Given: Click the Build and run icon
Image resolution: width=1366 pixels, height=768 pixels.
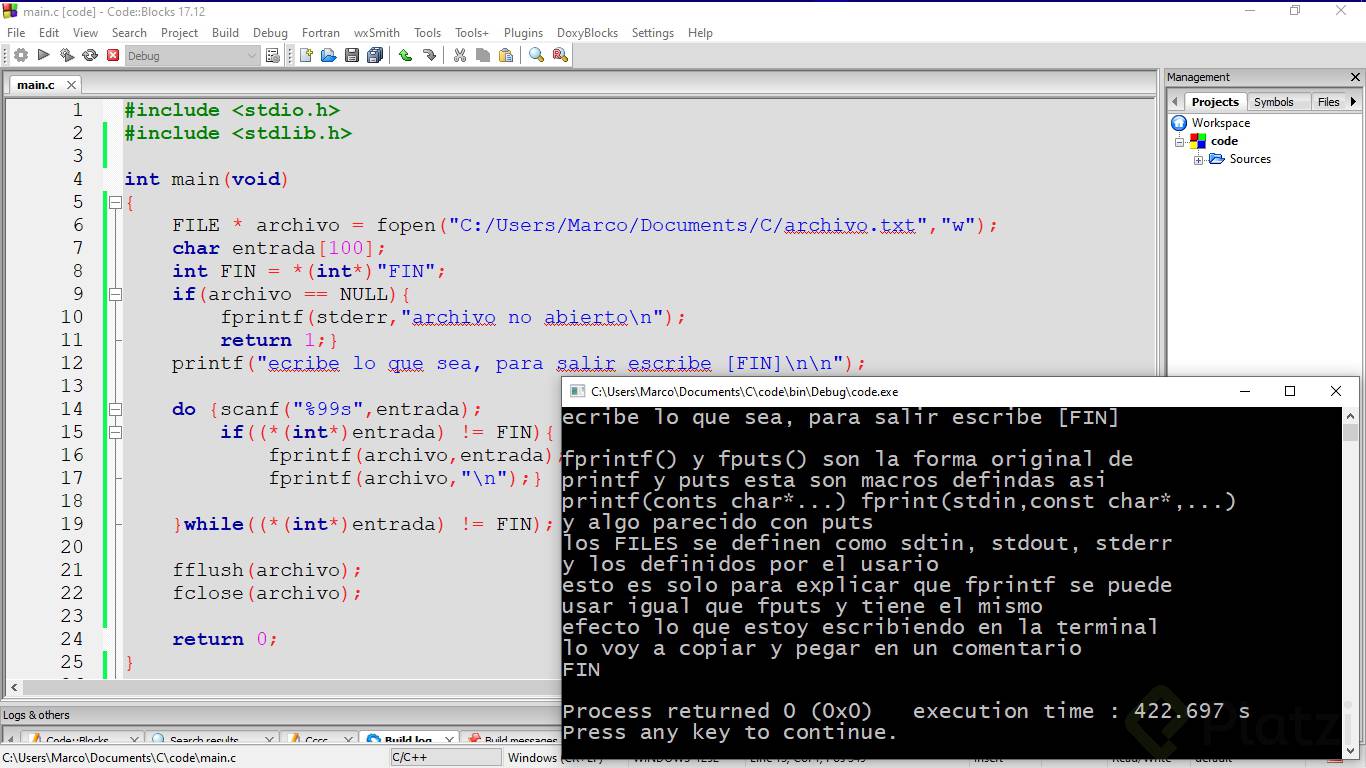Looking at the screenshot, I should point(67,56).
